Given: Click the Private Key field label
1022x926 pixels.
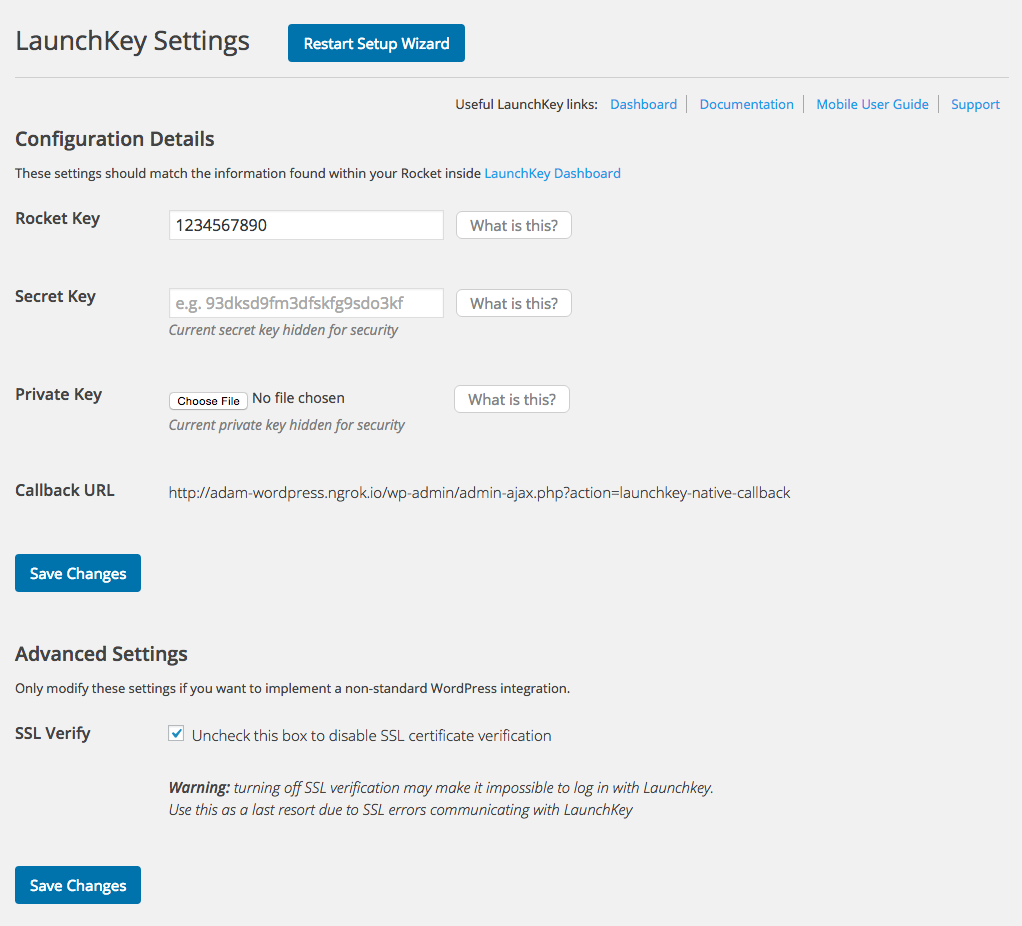Looking at the screenshot, I should pos(59,394).
